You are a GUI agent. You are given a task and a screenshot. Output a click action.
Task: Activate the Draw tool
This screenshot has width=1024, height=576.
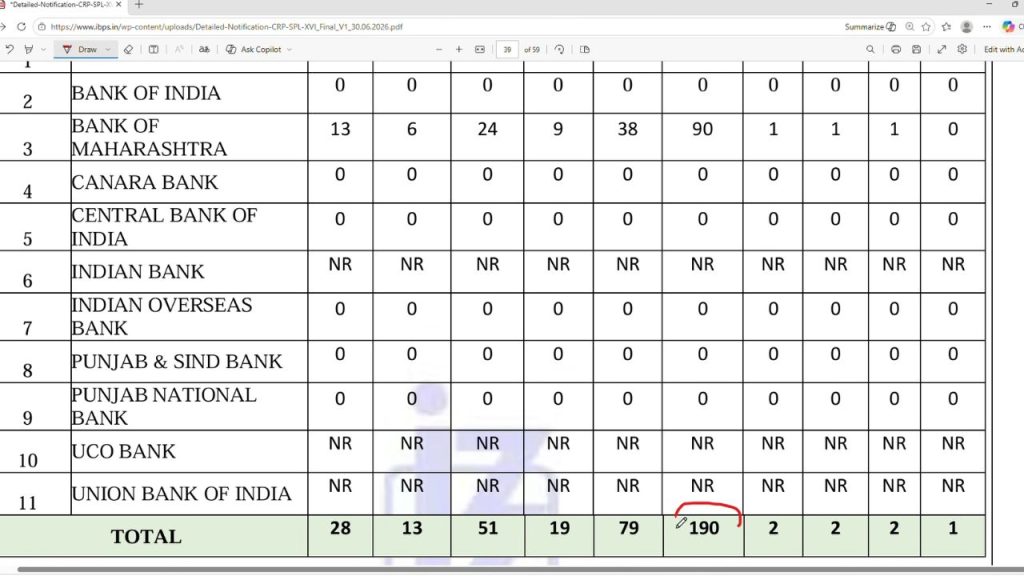(x=80, y=50)
